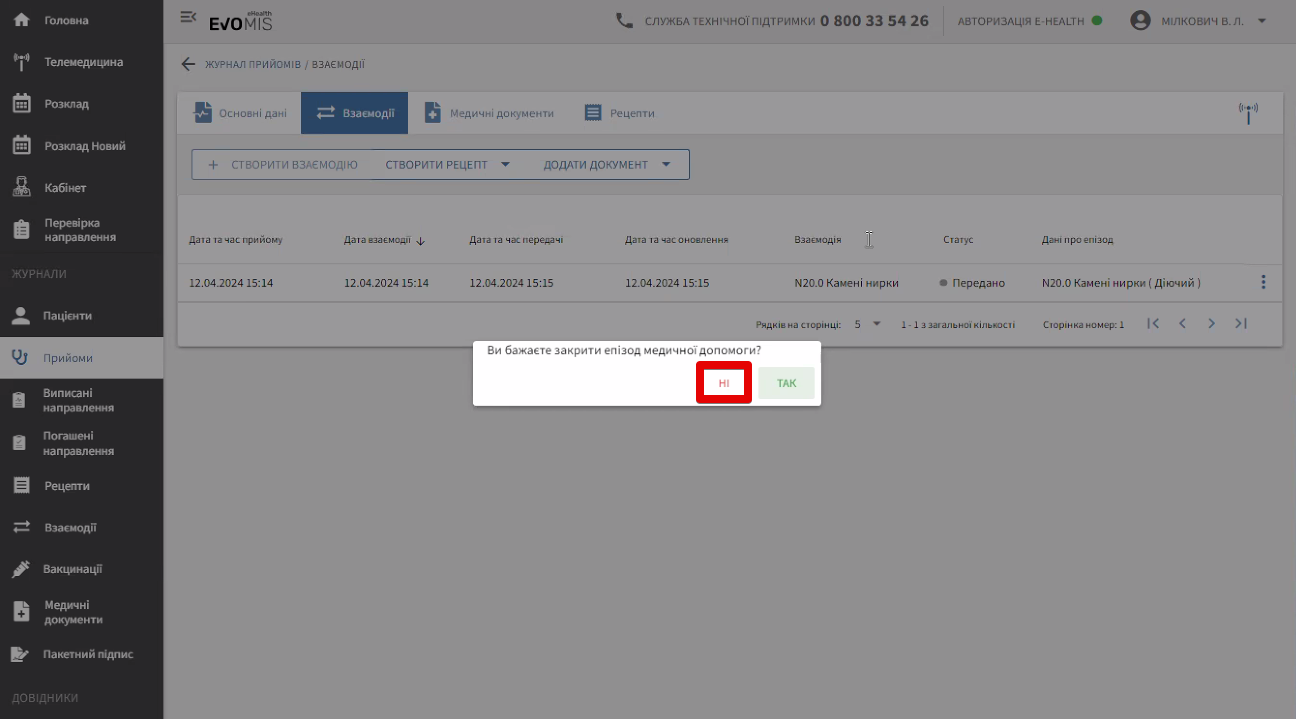Click the user account avatar icon
The height and width of the screenshot is (719, 1296).
pos(1140,20)
